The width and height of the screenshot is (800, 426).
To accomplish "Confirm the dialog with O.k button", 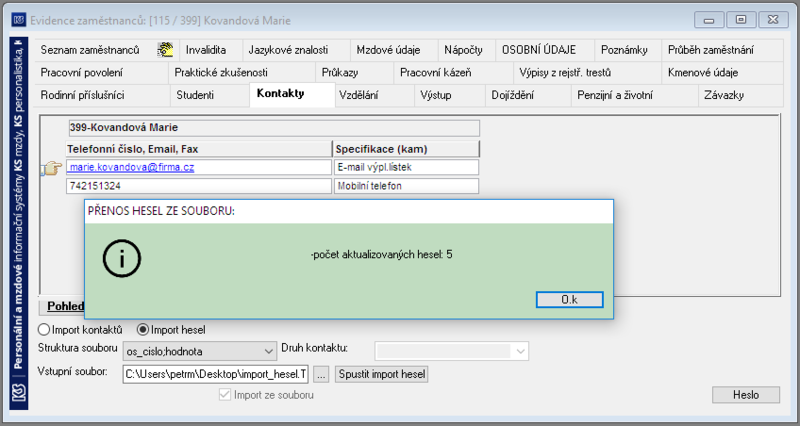I will coord(569,299).
